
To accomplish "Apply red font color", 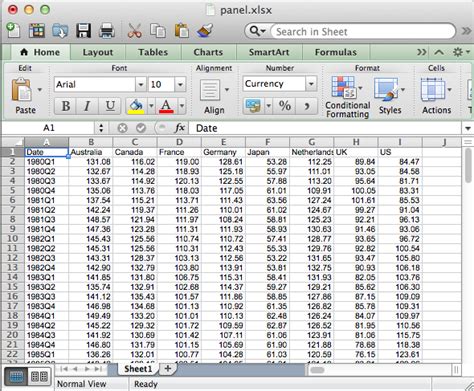I will tap(166, 107).
